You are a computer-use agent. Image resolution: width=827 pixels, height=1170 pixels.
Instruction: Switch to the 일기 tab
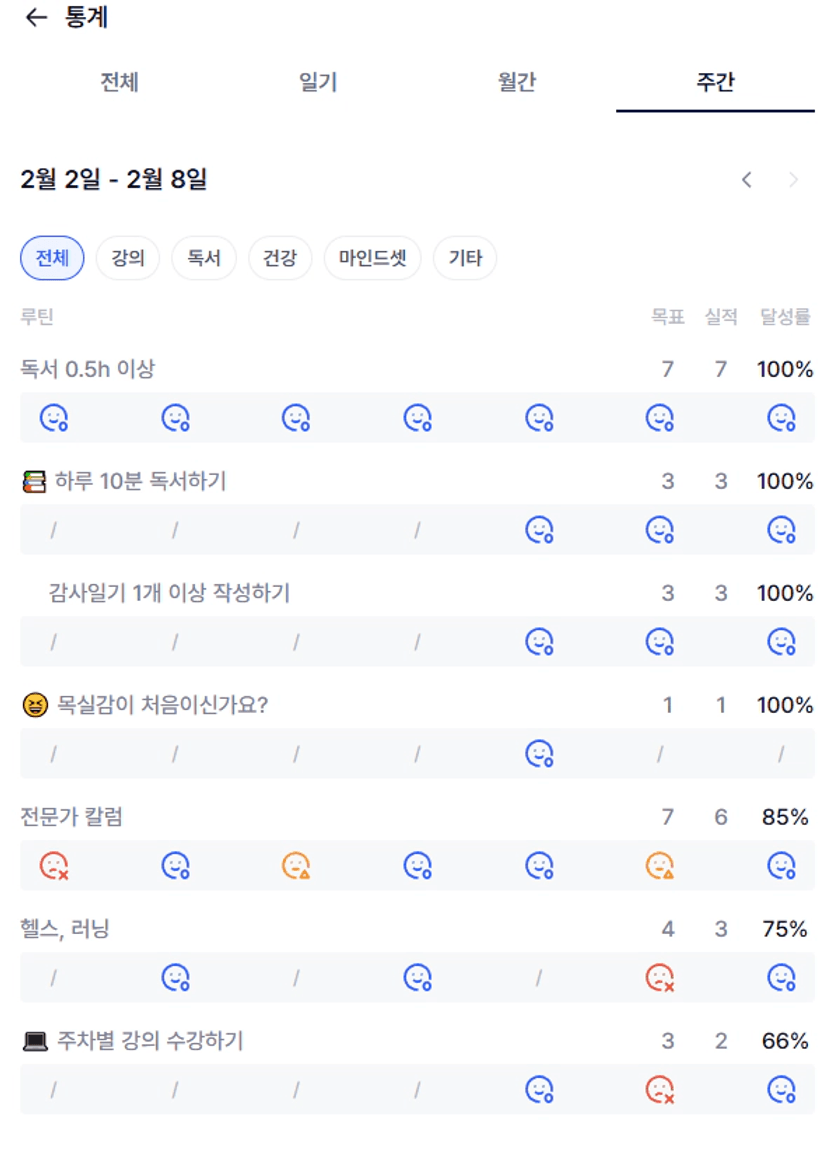(318, 82)
